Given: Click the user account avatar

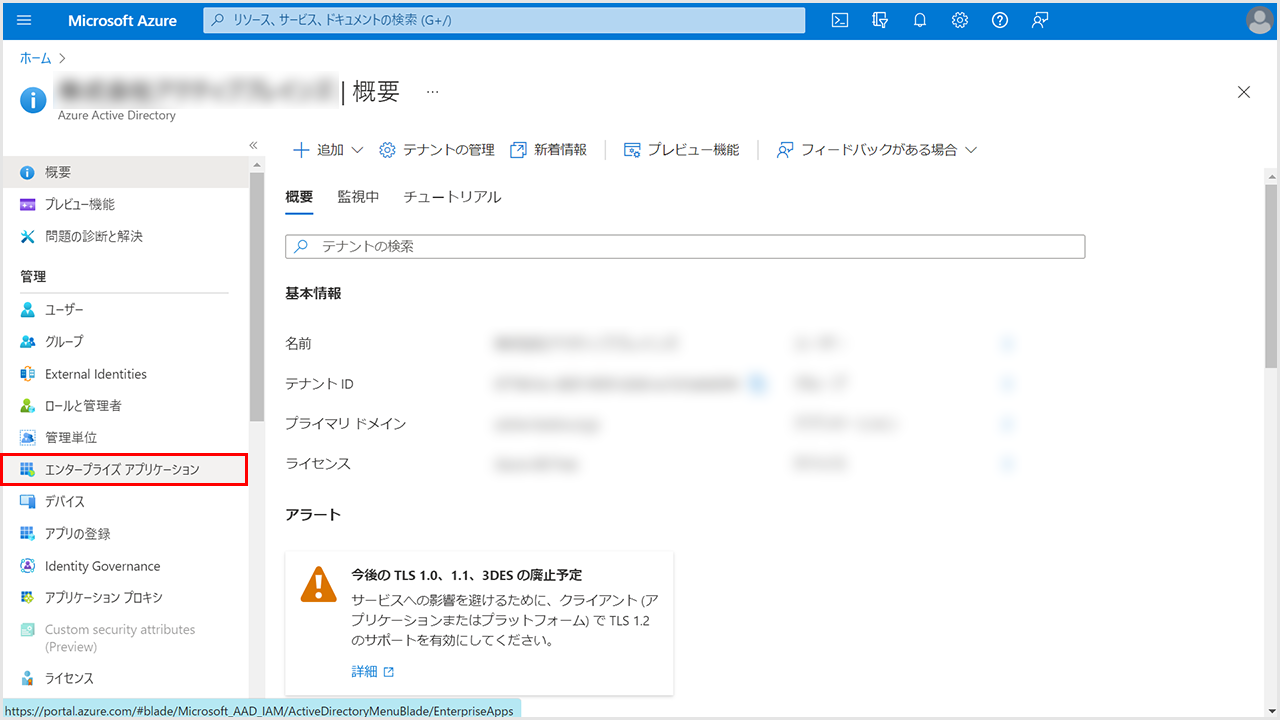Looking at the screenshot, I should (1260, 20).
